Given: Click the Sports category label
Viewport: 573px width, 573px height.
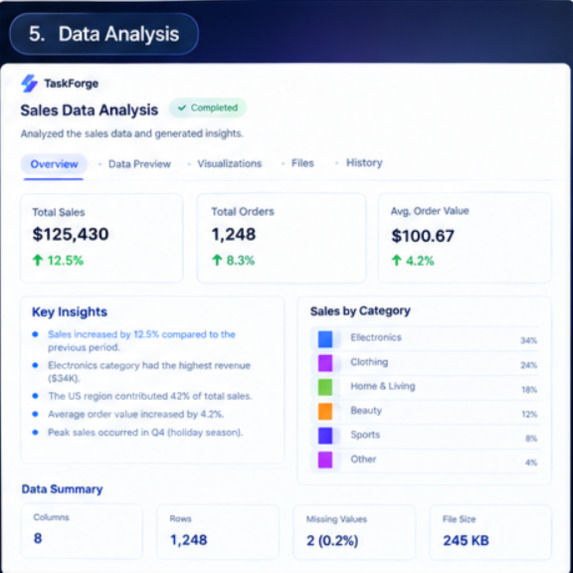Looking at the screenshot, I should pyautogui.click(x=365, y=435).
